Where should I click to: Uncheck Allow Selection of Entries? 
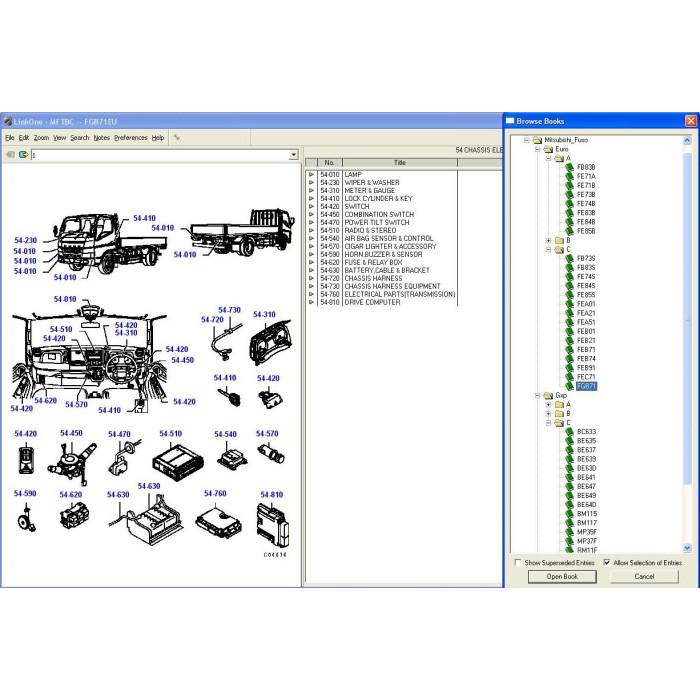607,562
